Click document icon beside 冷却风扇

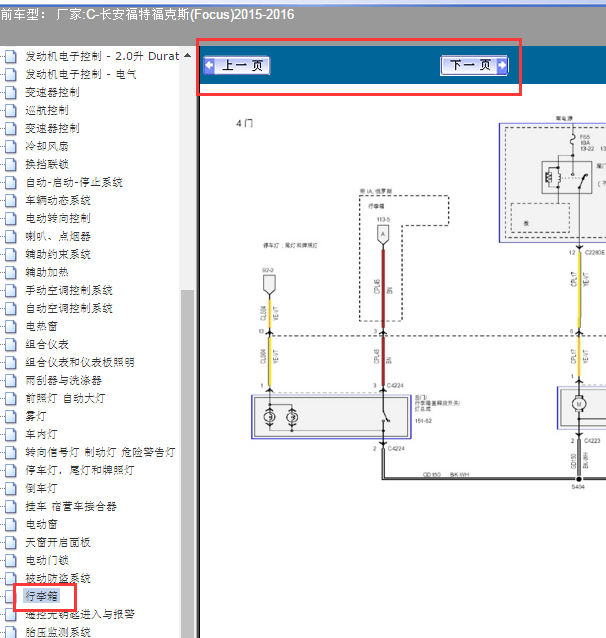11,146
